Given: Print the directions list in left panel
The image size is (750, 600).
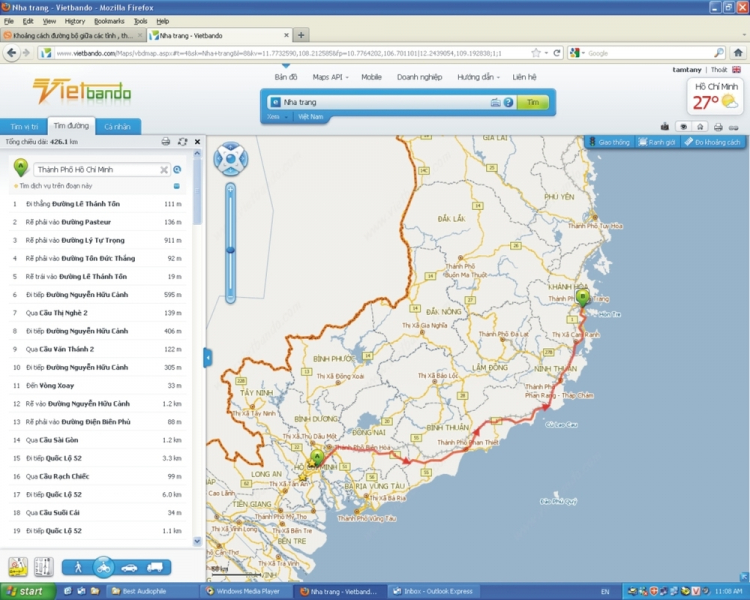Looking at the screenshot, I should click(166, 142).
